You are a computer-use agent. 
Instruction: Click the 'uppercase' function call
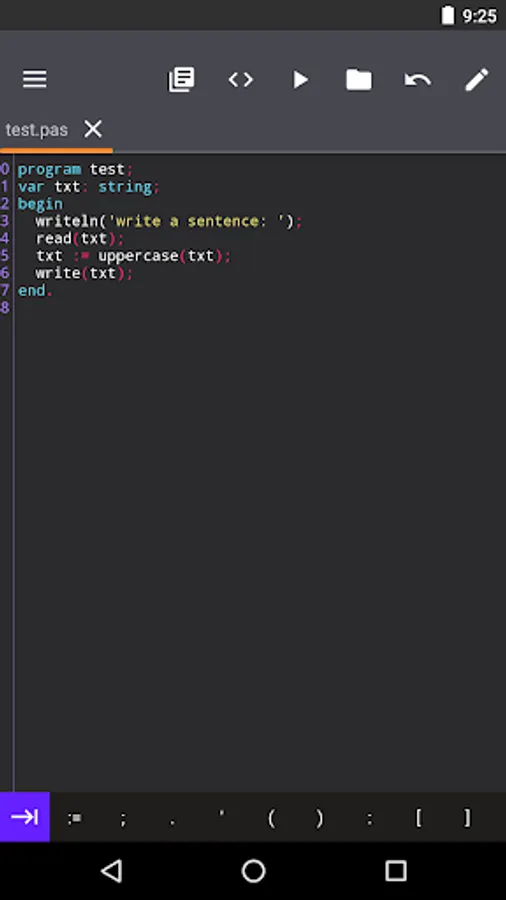[138, 256]
